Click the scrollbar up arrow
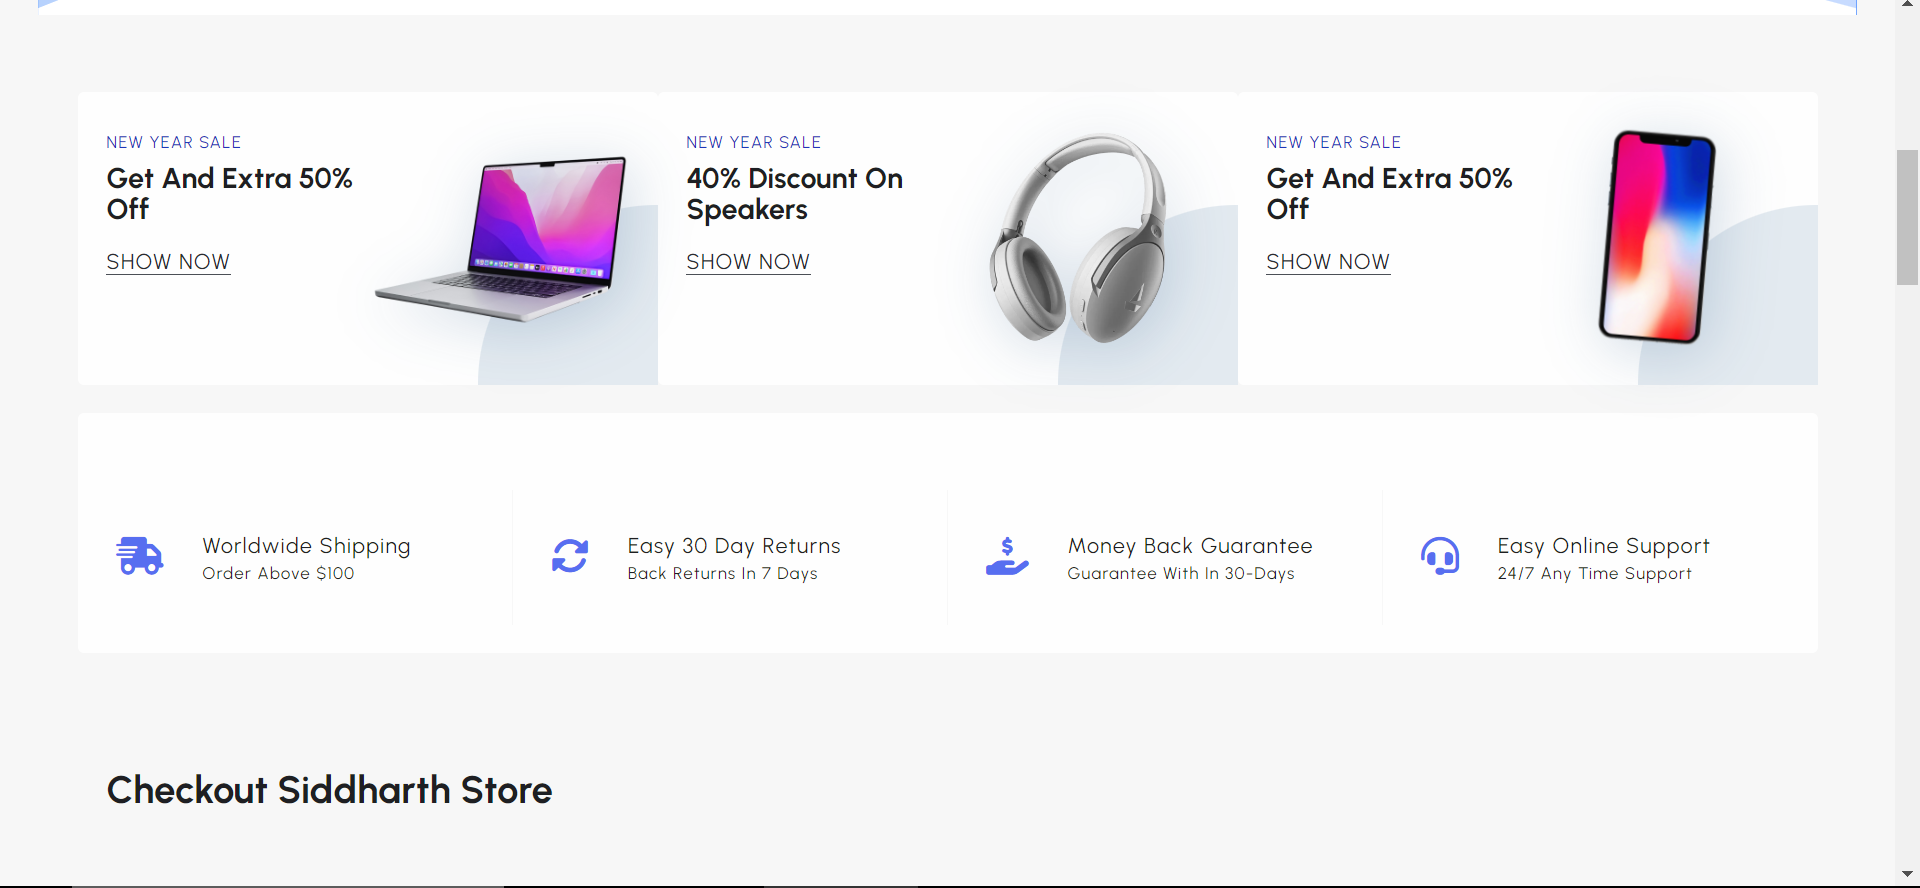Viewport: 1920px width, 888px height. [x=1907, y=5]
